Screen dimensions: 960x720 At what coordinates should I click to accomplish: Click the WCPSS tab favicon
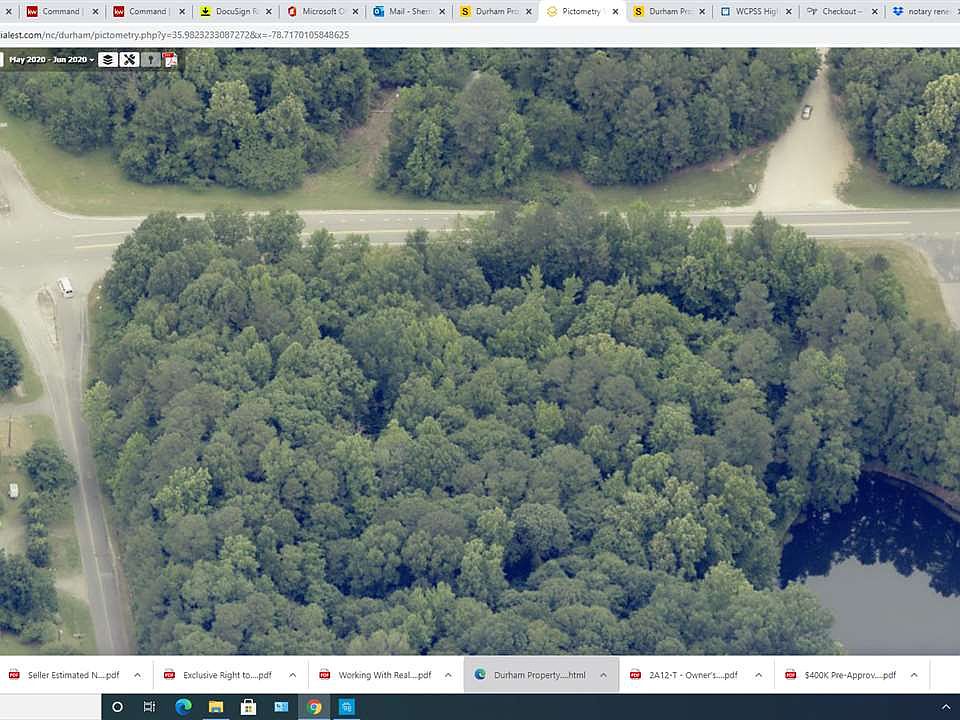(726, 12)
